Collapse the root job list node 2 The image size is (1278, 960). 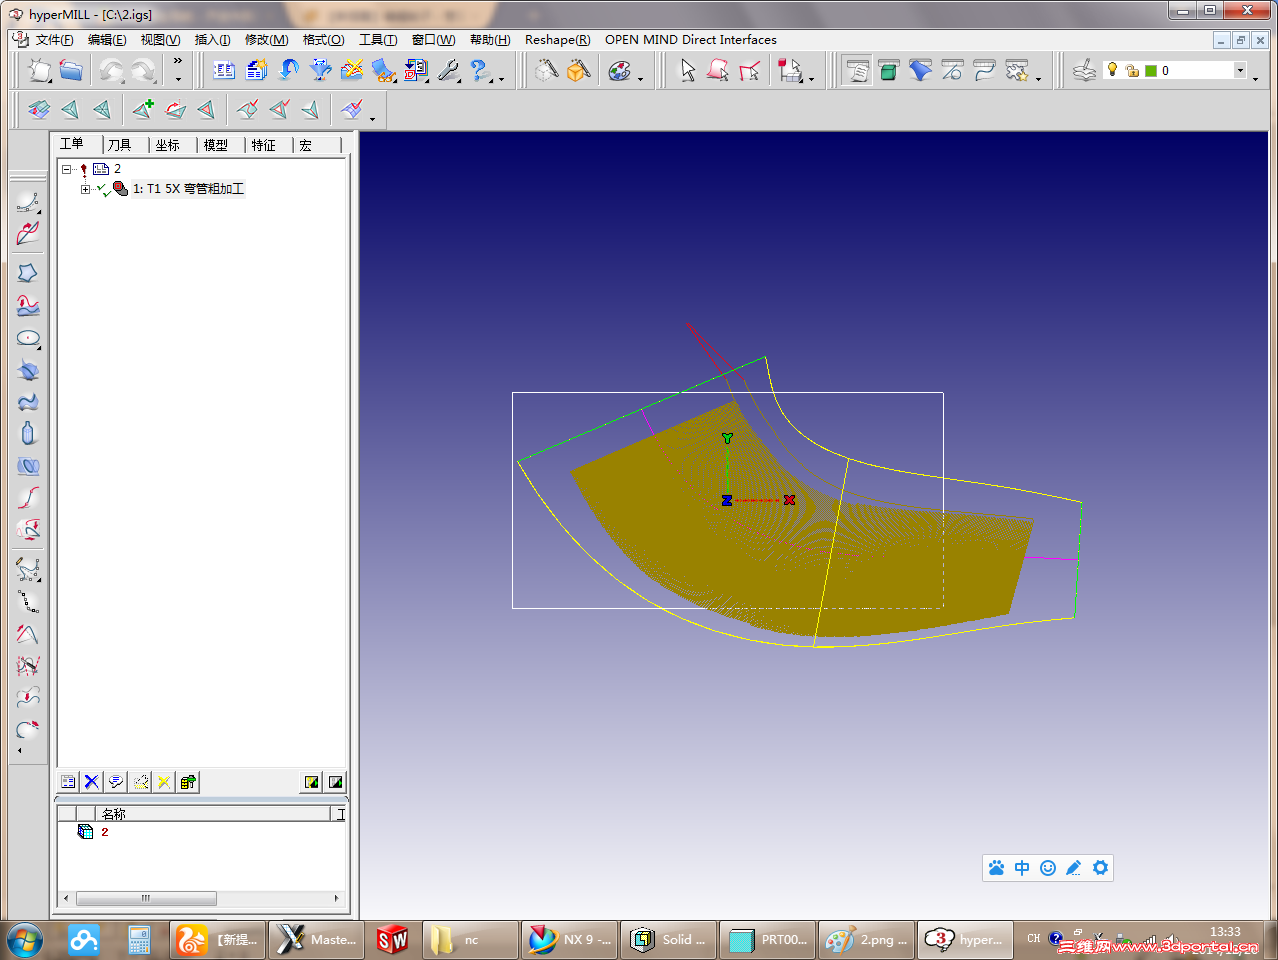point(66,169)
